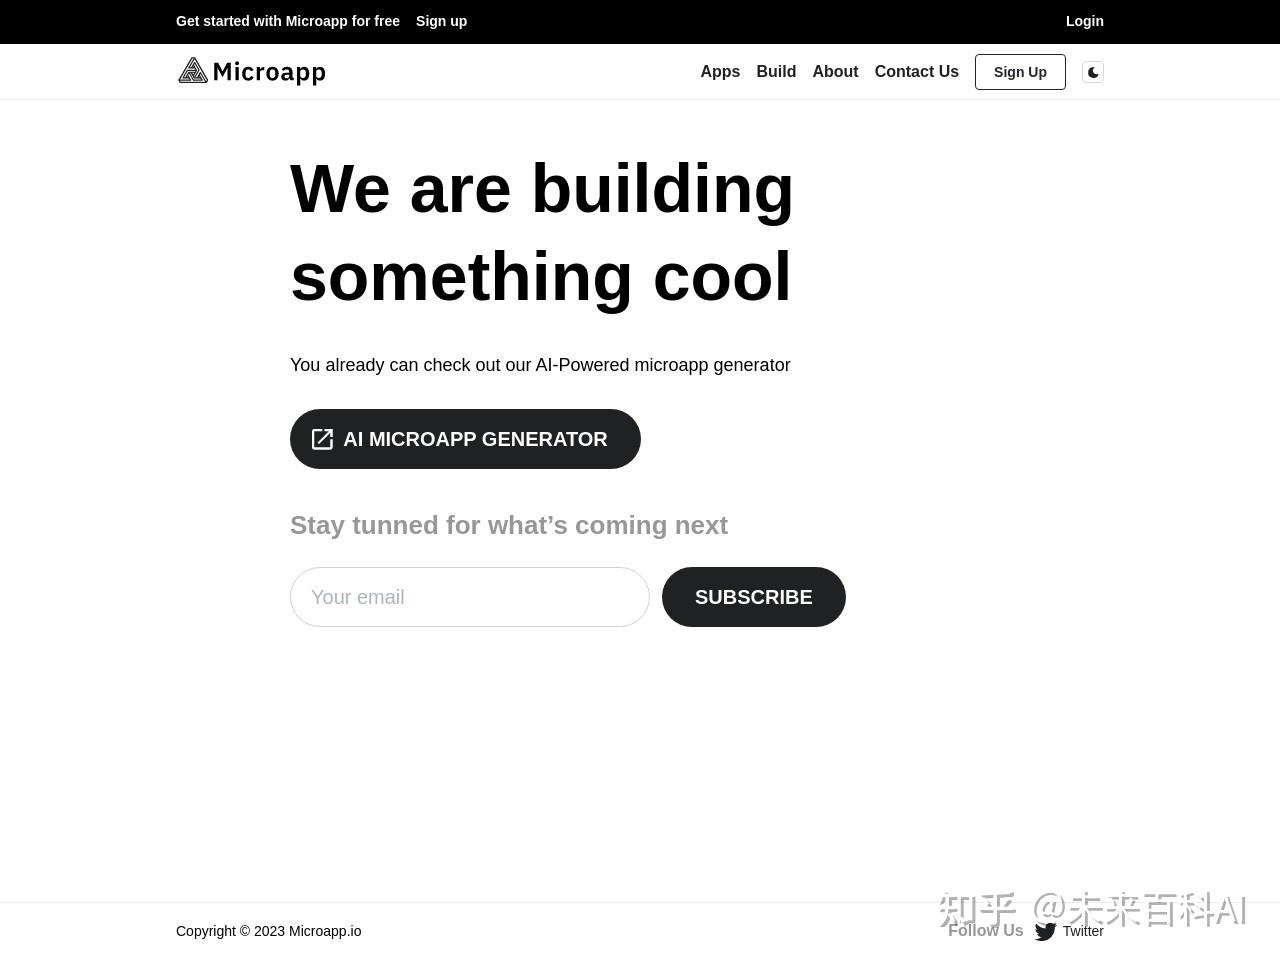Click the Microapp triangle logo icon
Screen dimensions: 1280x960
(x=193, y=71)
